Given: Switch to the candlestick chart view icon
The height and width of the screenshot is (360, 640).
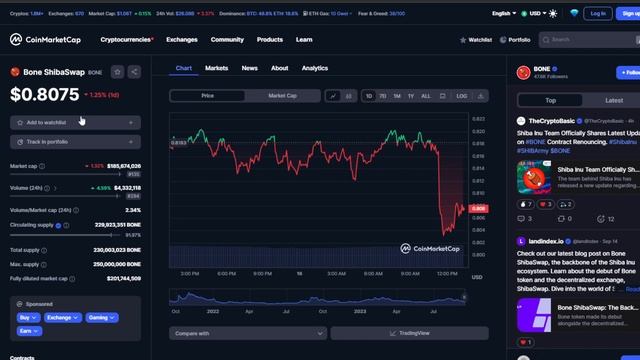Looking at the screenshot, I should [349, 96].
